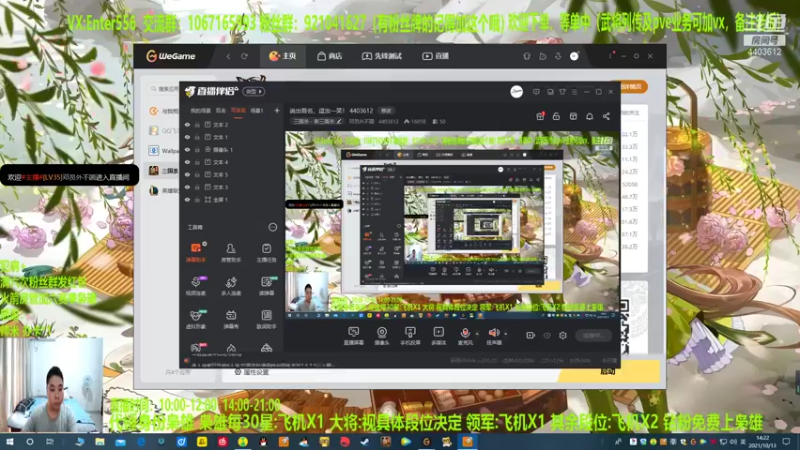This screenshot has height=450, width=800.
Task: Toggle visibility of 文本 4 source
Action: pos(187,162)
